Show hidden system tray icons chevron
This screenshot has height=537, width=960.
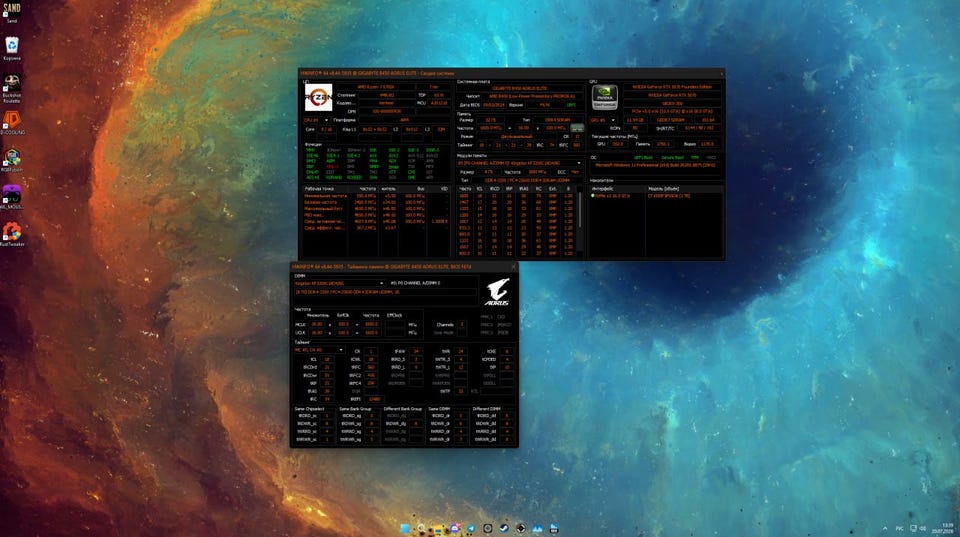click(885, 528)
